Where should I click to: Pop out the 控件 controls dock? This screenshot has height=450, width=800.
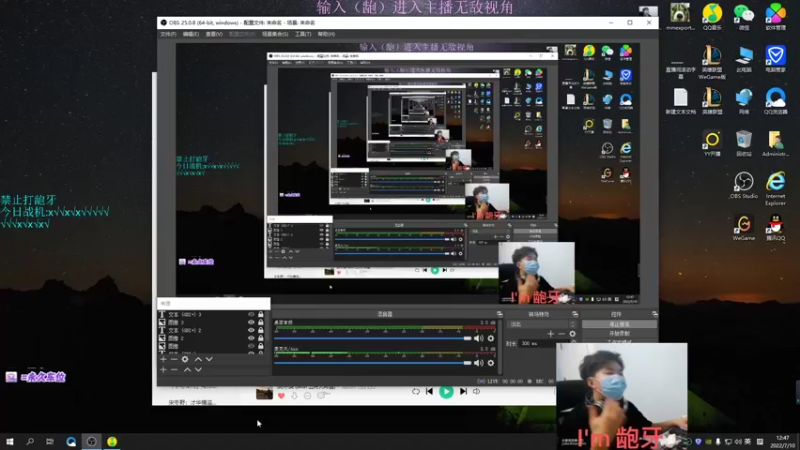(655, 314)
